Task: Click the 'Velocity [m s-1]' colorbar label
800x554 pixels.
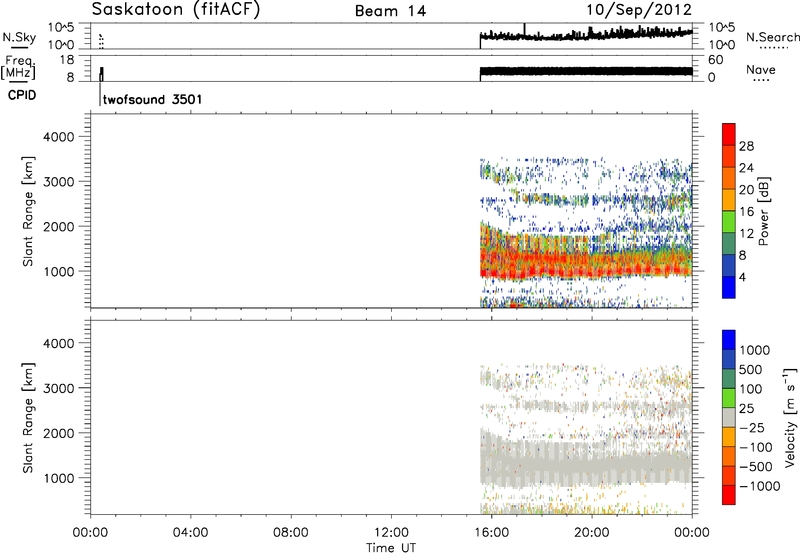Action: point(790,417)
